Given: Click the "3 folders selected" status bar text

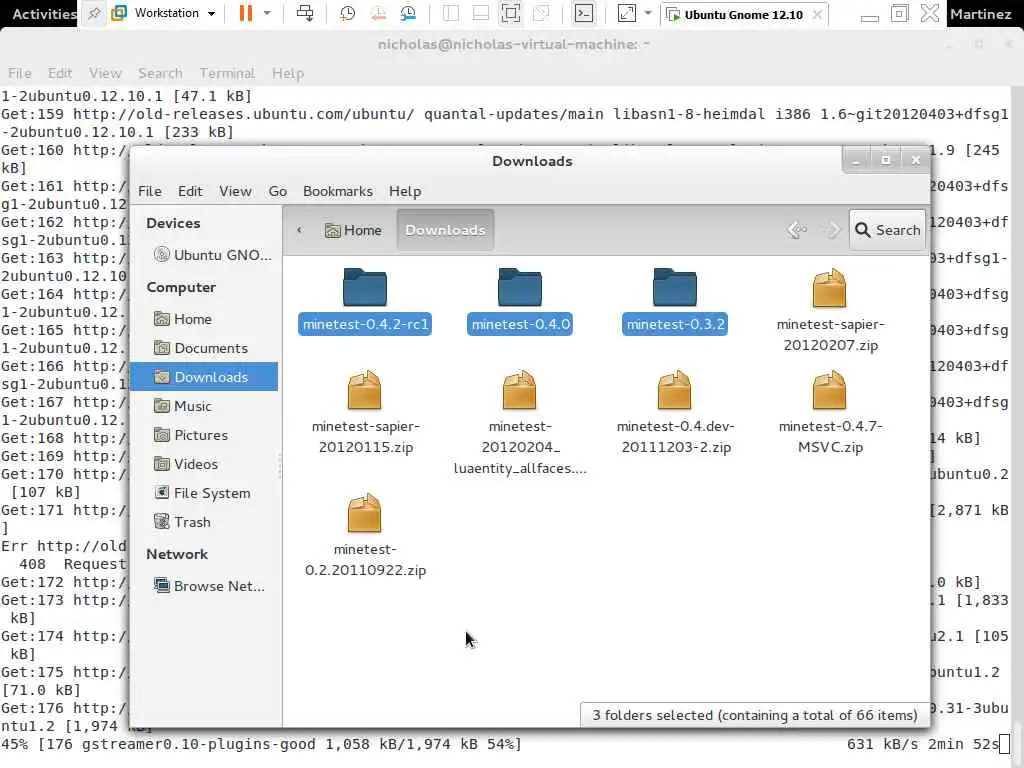Looking at the screenshot, I should click(754, 715).
